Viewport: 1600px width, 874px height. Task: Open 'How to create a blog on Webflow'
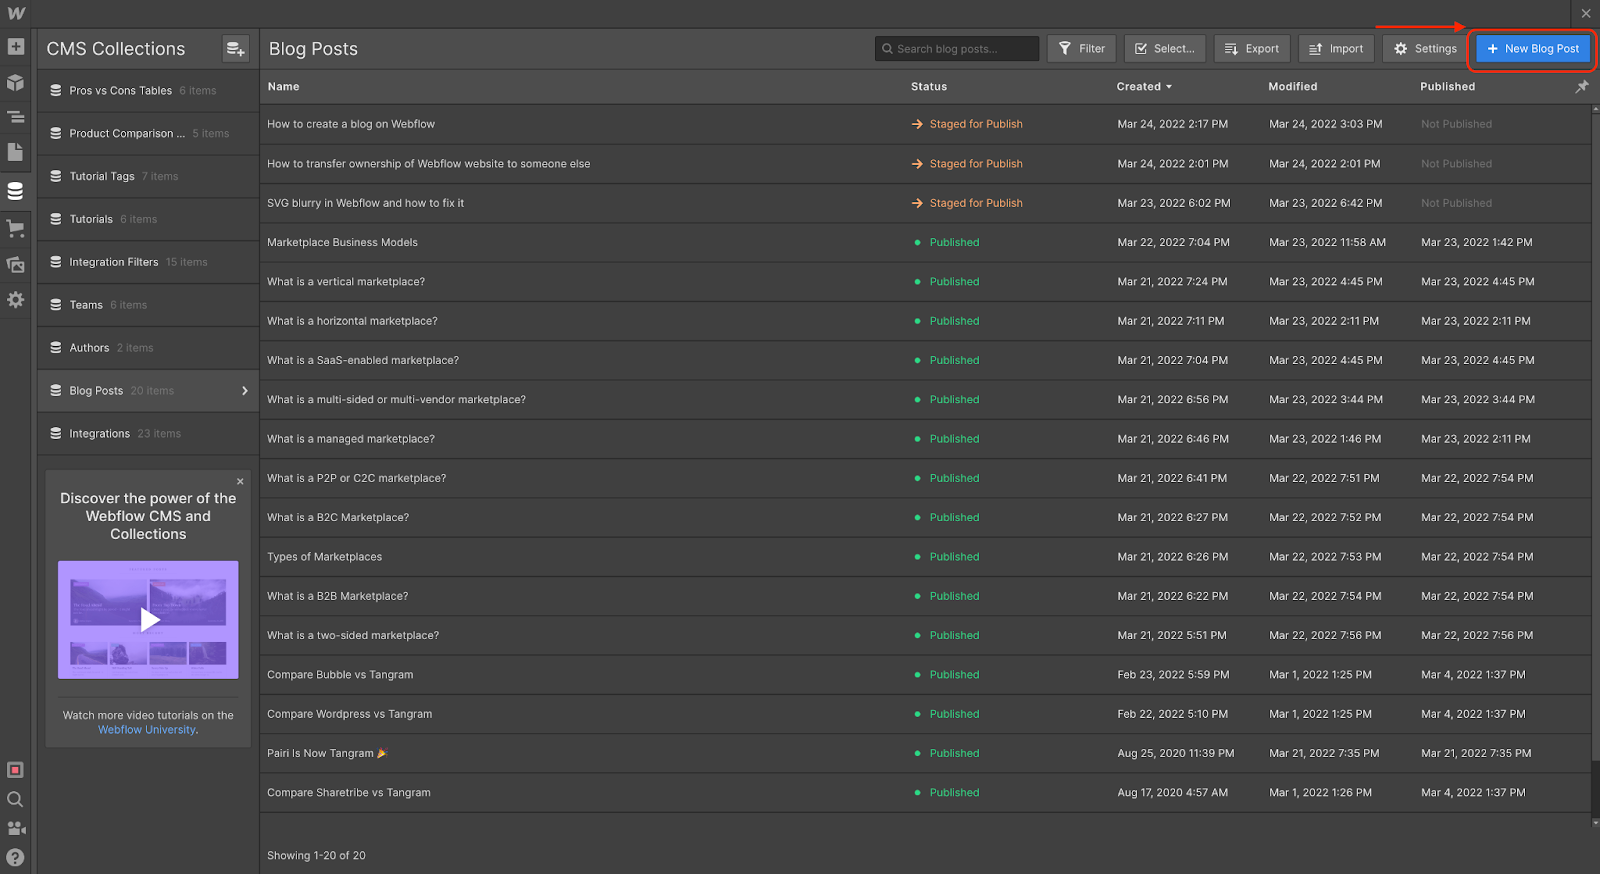[x=351, y=124]
